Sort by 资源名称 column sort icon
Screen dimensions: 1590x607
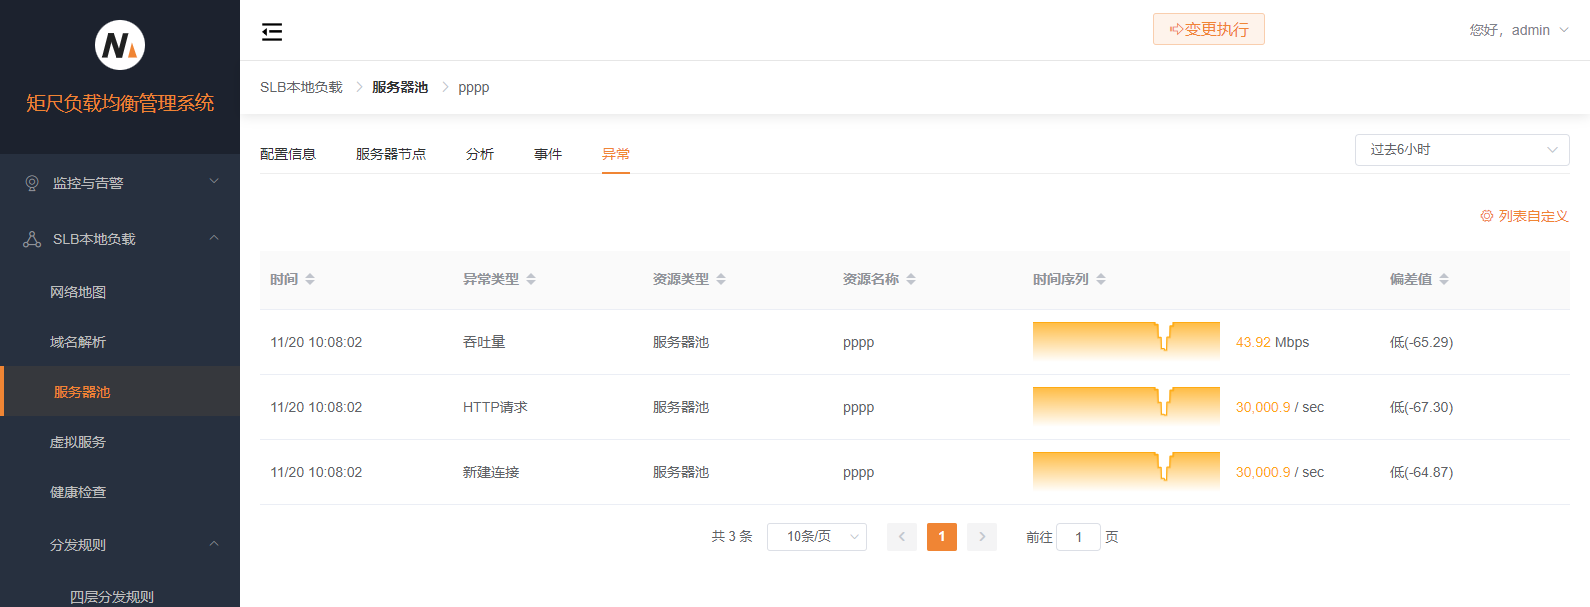[x=911, y=279]
